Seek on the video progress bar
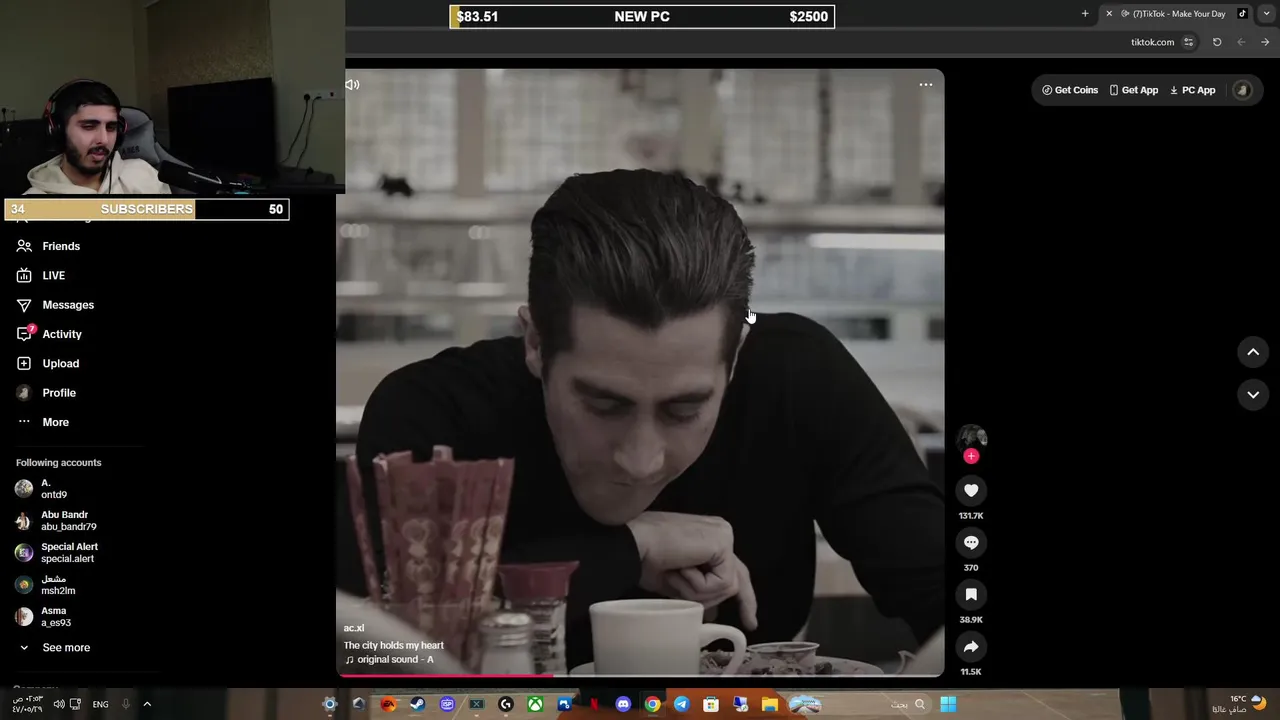The image size is (1280, 720). (x=641, y=675)
